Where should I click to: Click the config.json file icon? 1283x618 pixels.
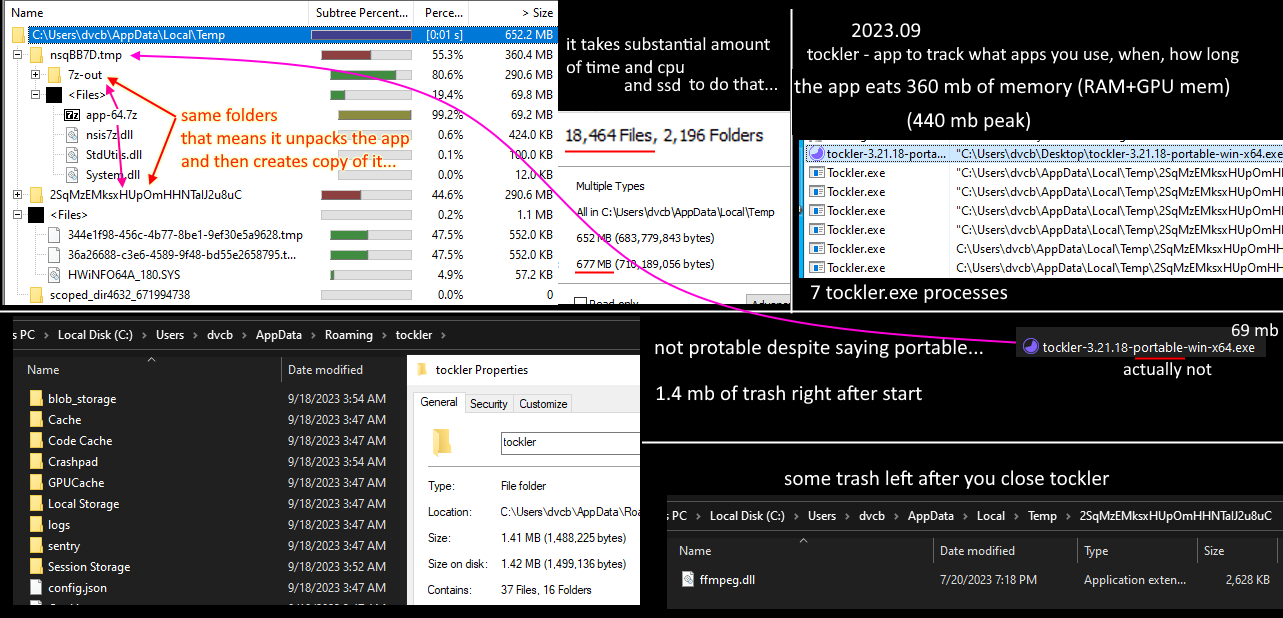click(37, 588)
